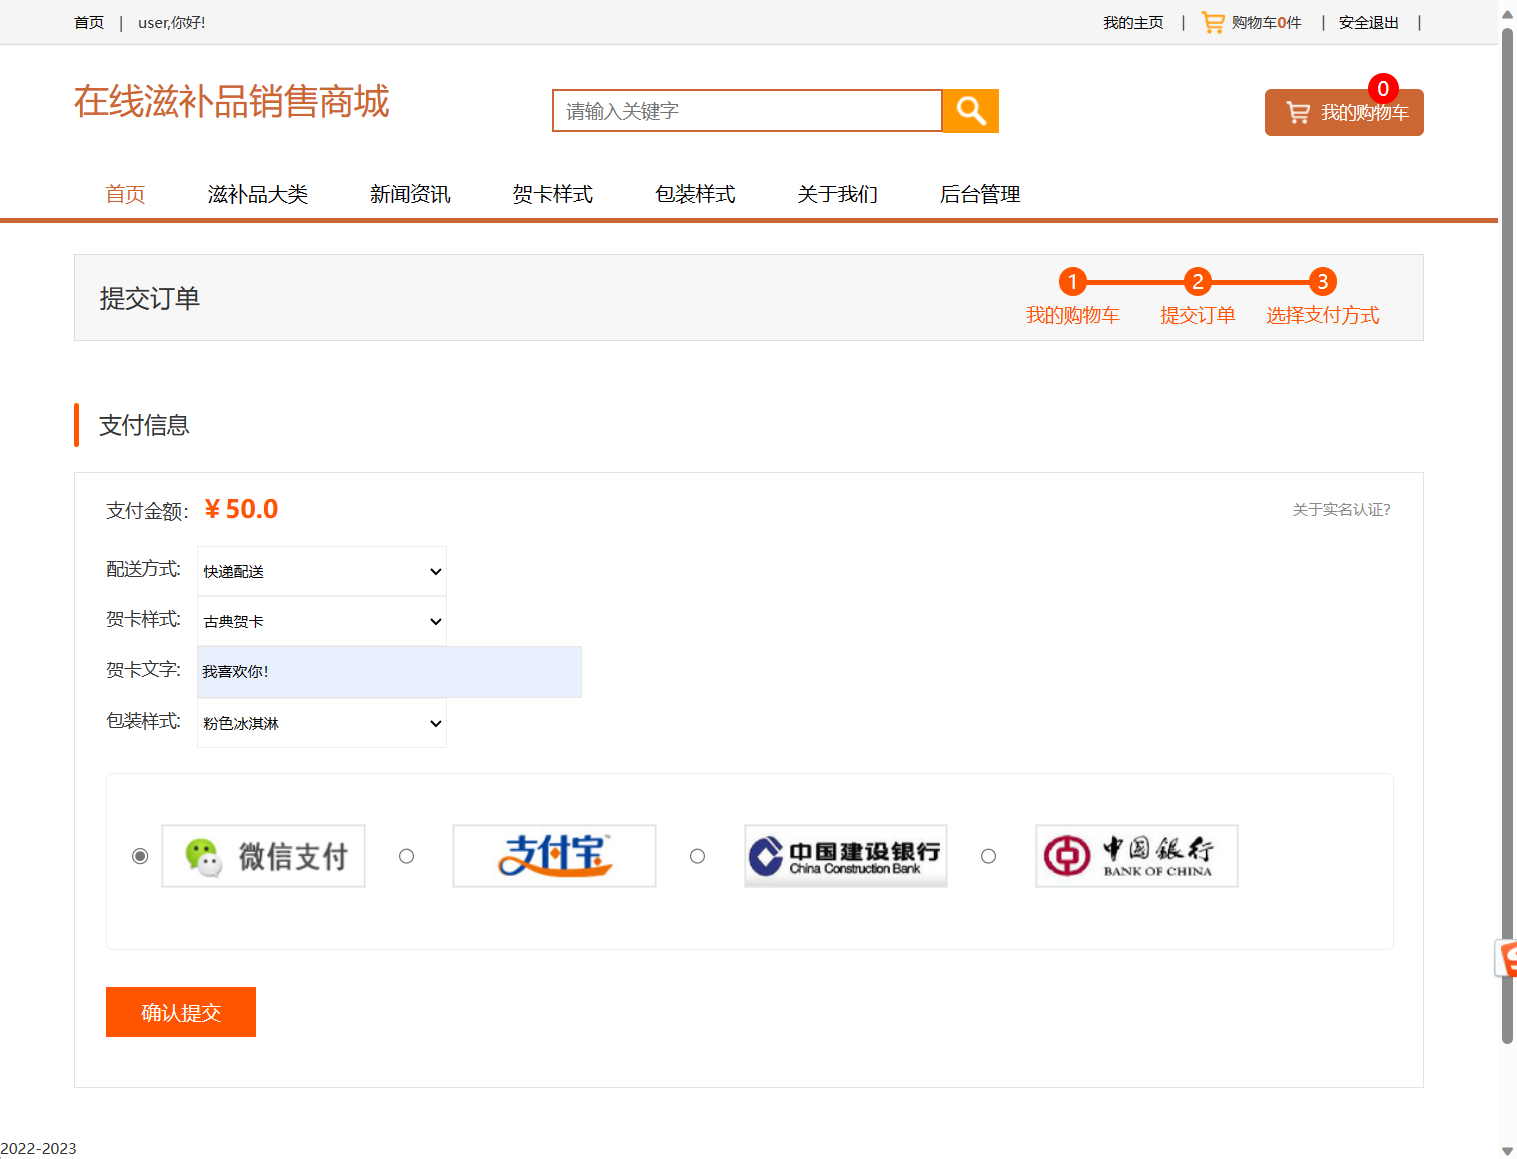Click the China Construction Bank logo

point(845,855)
